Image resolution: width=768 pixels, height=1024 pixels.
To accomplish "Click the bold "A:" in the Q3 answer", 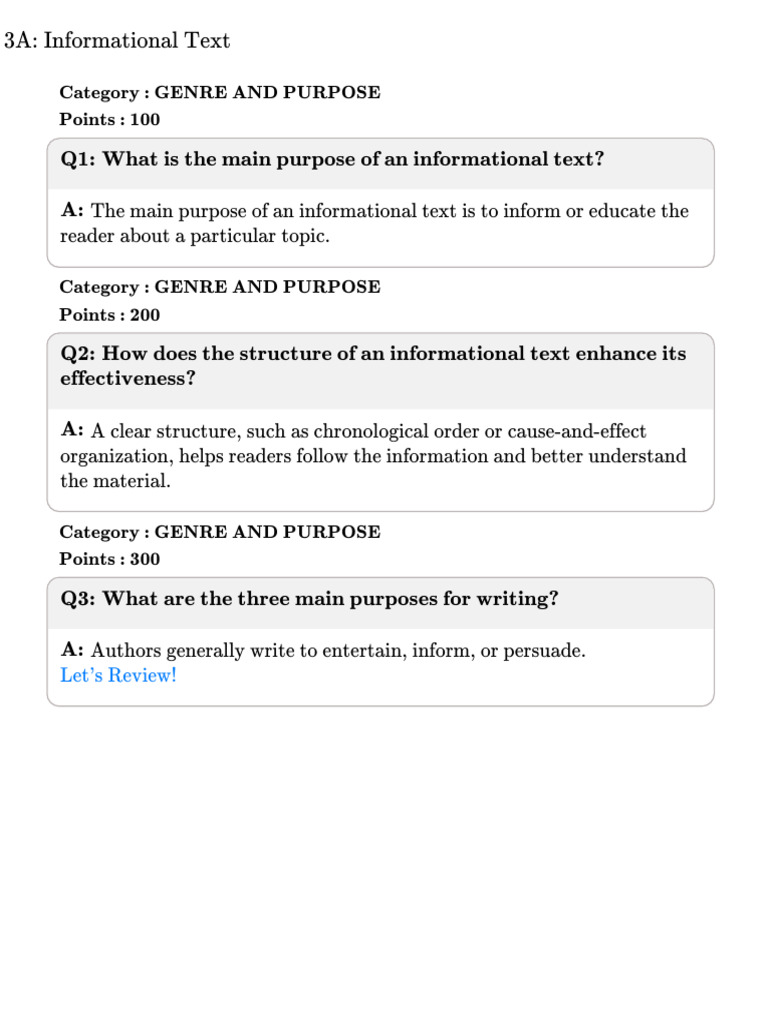I will [73, 650].
